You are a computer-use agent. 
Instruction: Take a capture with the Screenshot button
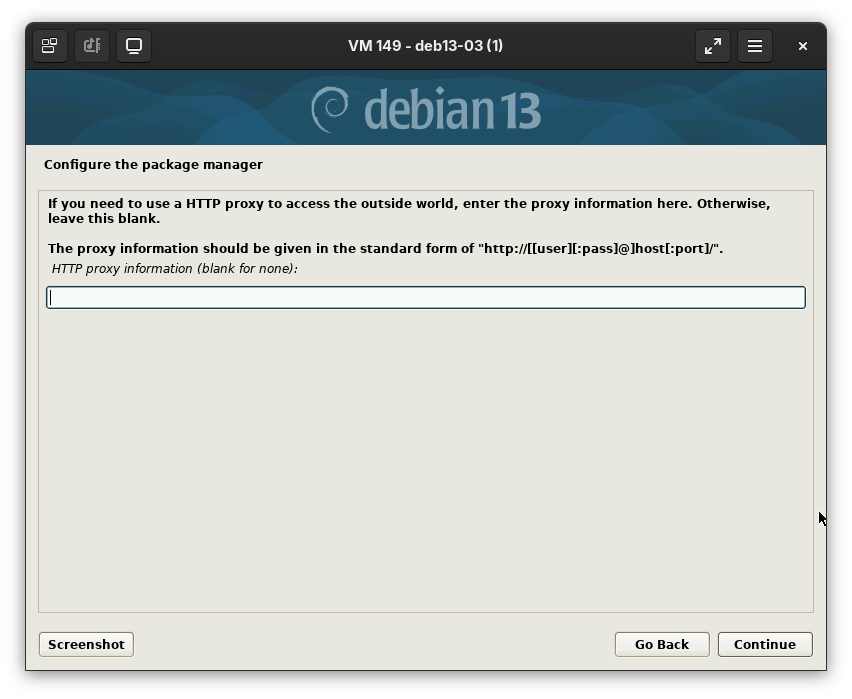86,644
